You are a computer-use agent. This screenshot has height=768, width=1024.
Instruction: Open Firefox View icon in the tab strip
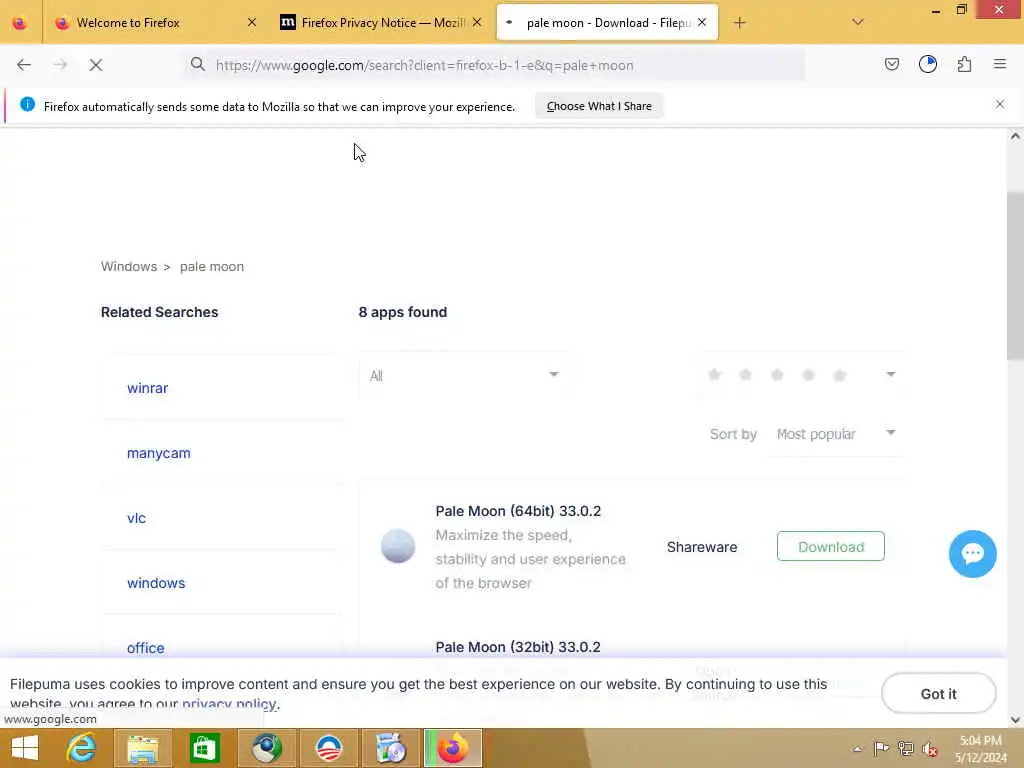[x=20, y=23]
